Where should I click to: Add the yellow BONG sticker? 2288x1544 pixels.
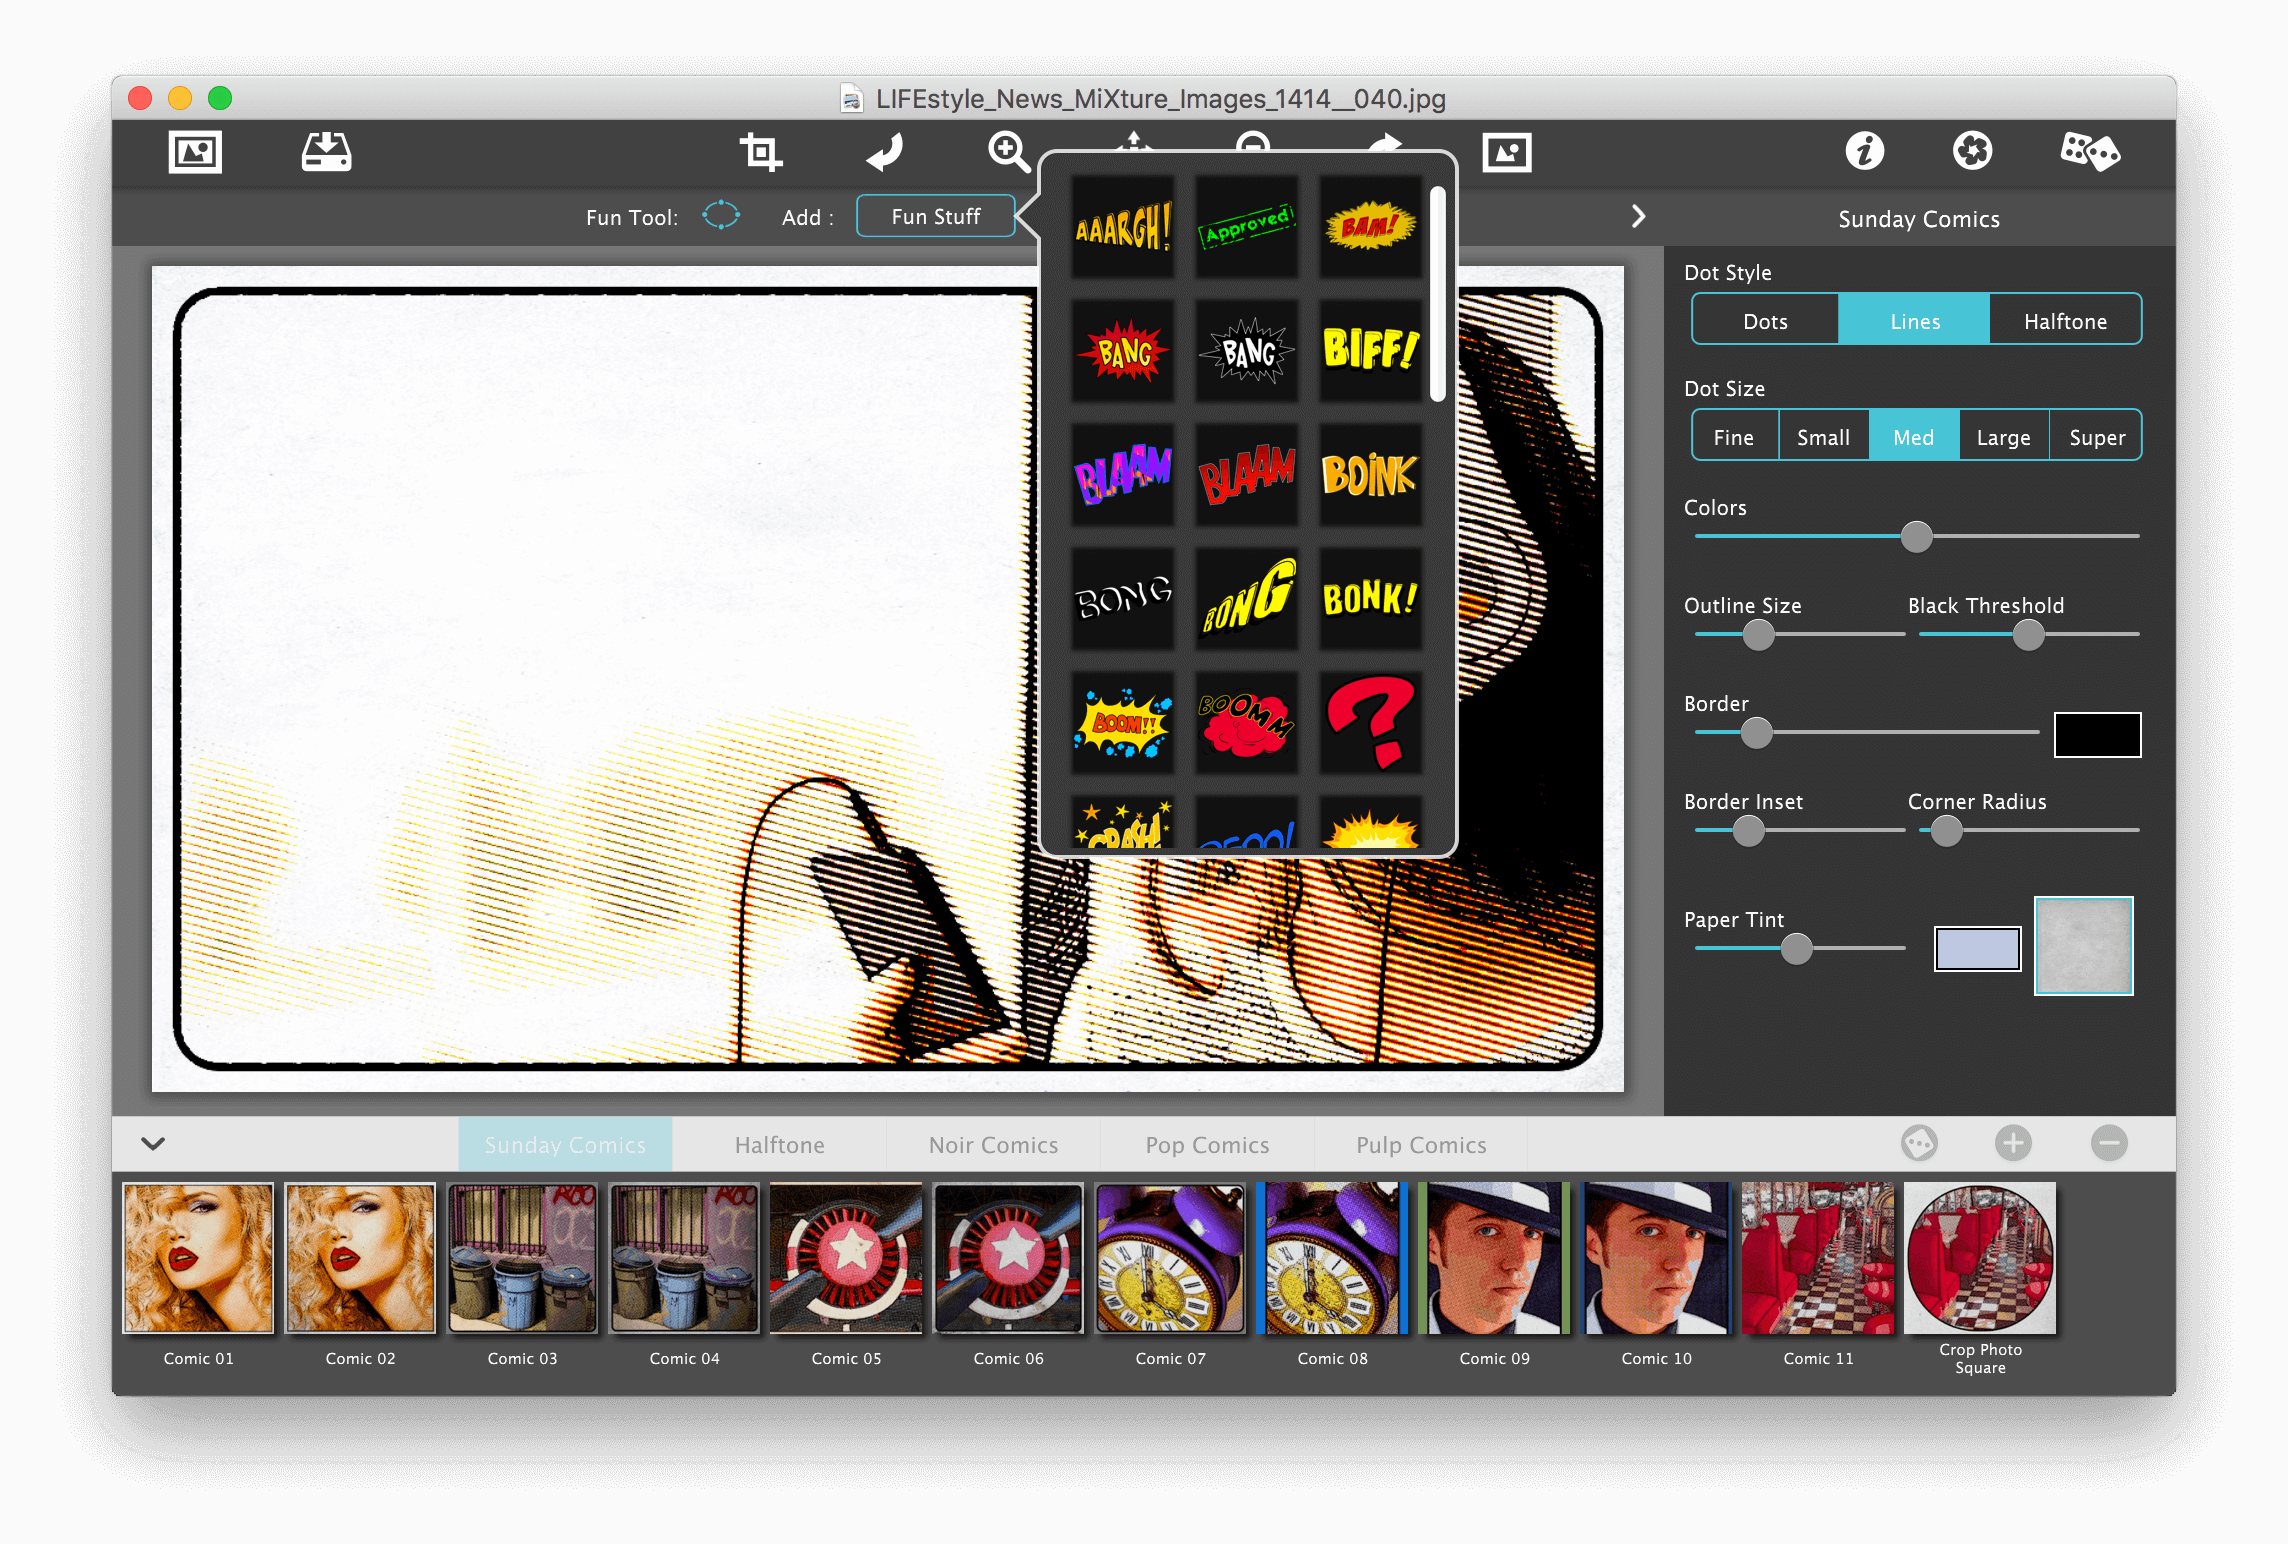coord(1246,599)
